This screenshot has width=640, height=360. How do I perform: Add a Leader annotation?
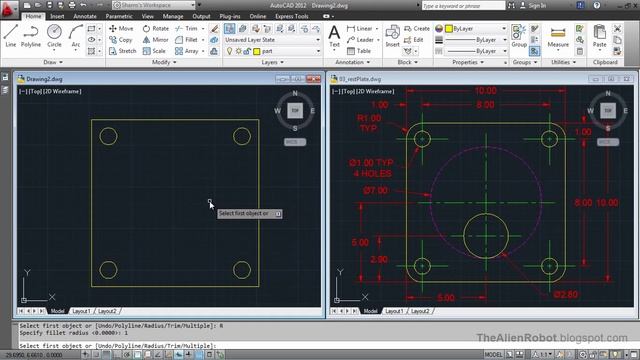click(x=360, y=40)
